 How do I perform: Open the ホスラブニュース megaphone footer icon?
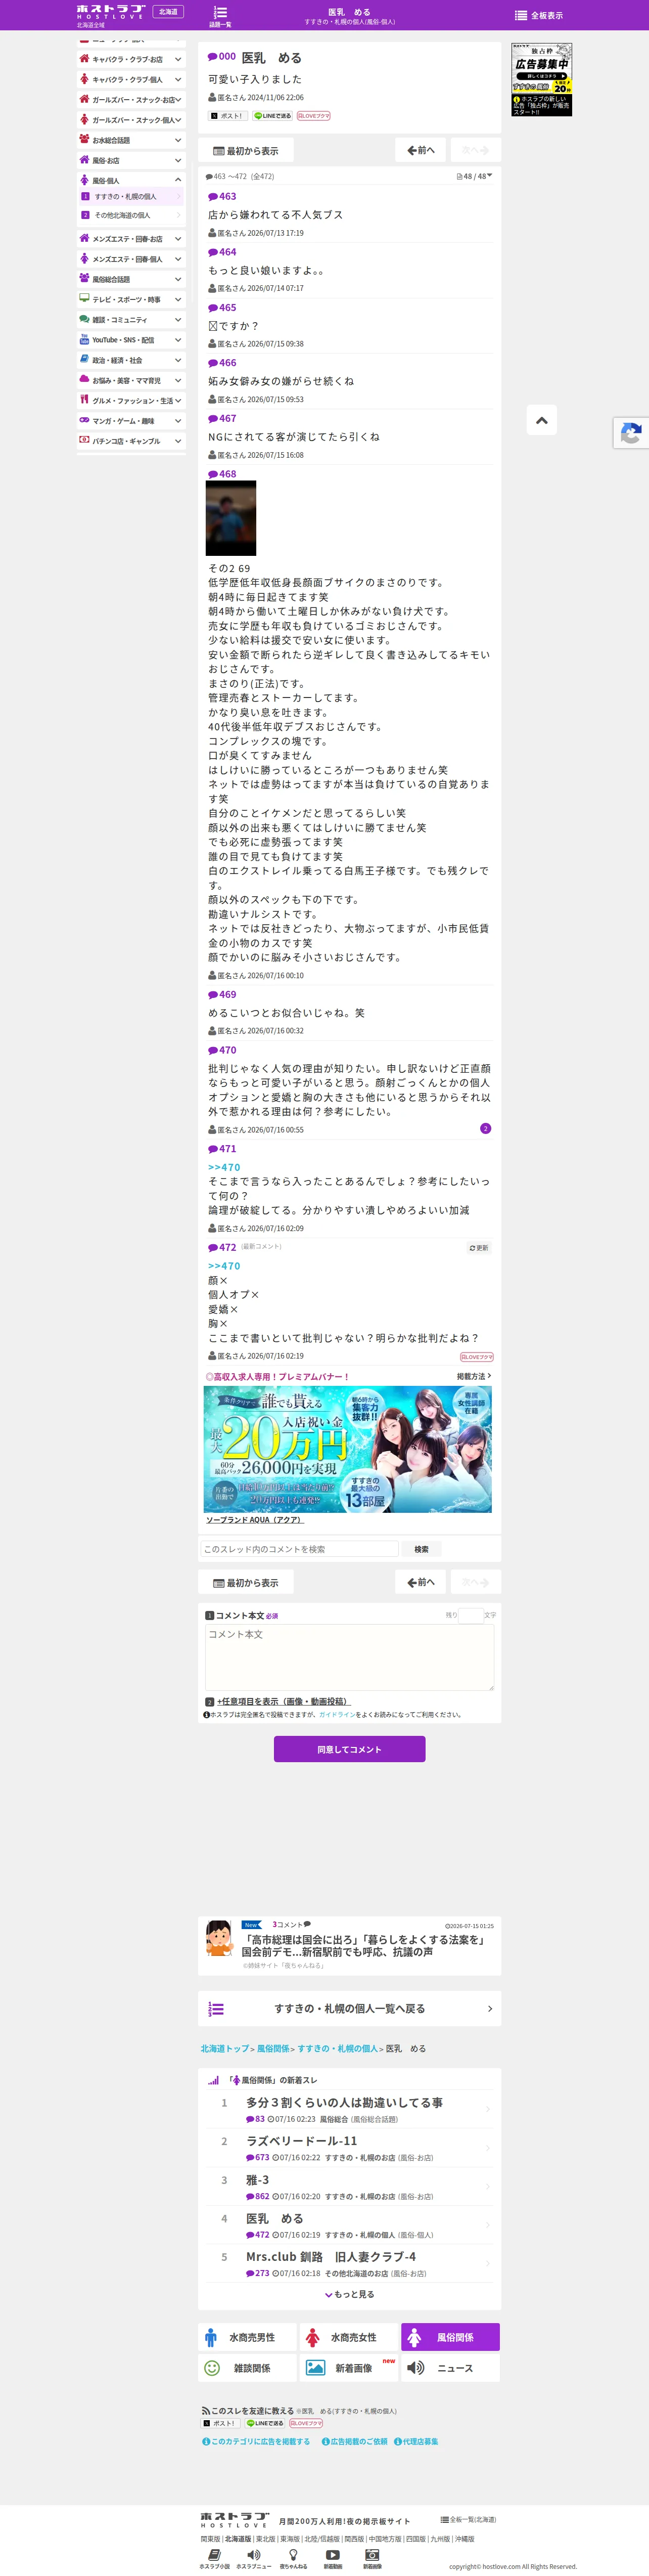[x=254, y=2559]
